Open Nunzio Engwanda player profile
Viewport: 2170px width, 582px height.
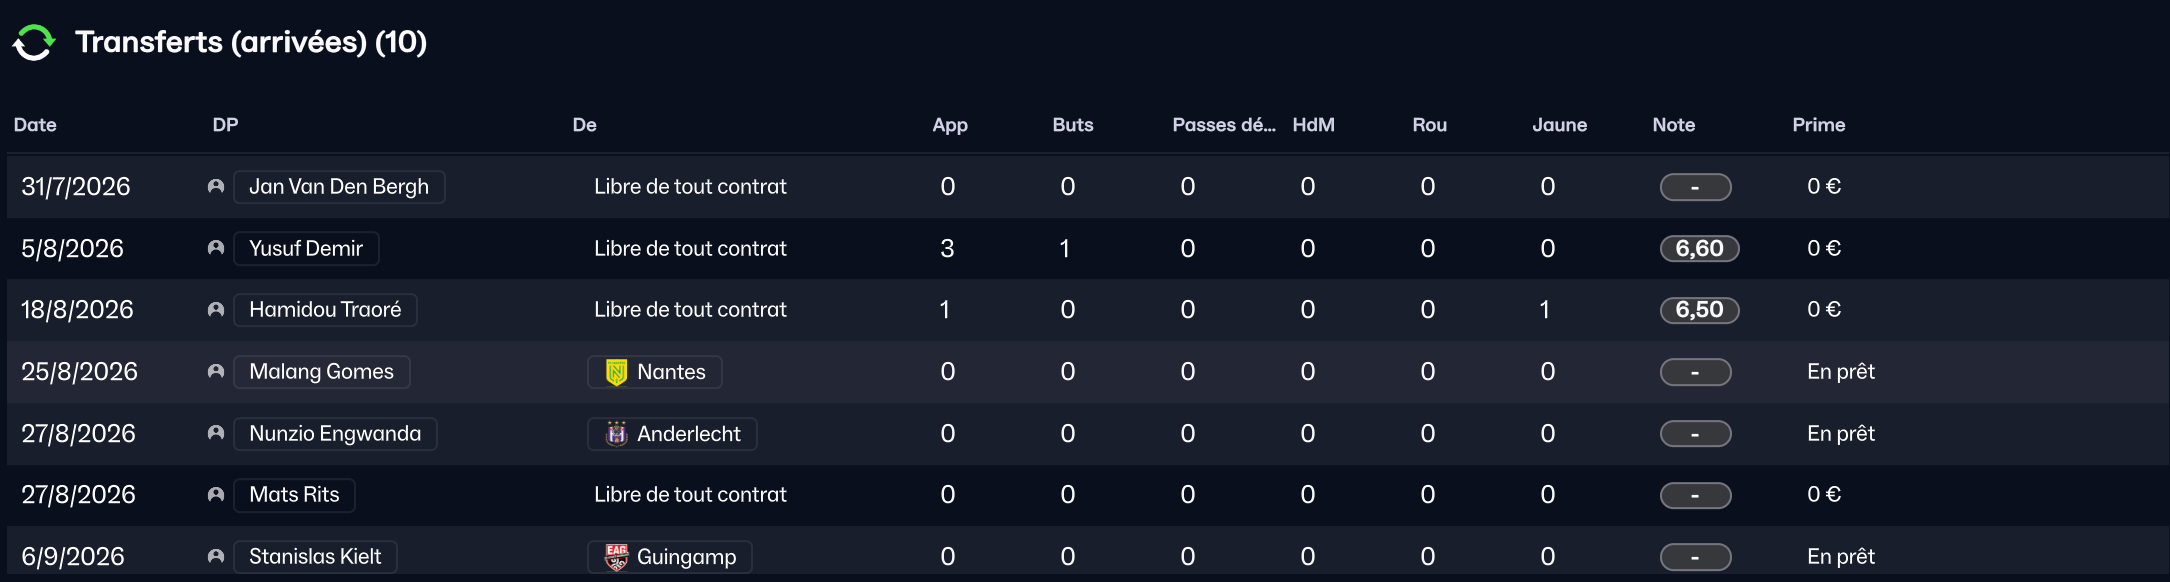click(x=335, y=434)
